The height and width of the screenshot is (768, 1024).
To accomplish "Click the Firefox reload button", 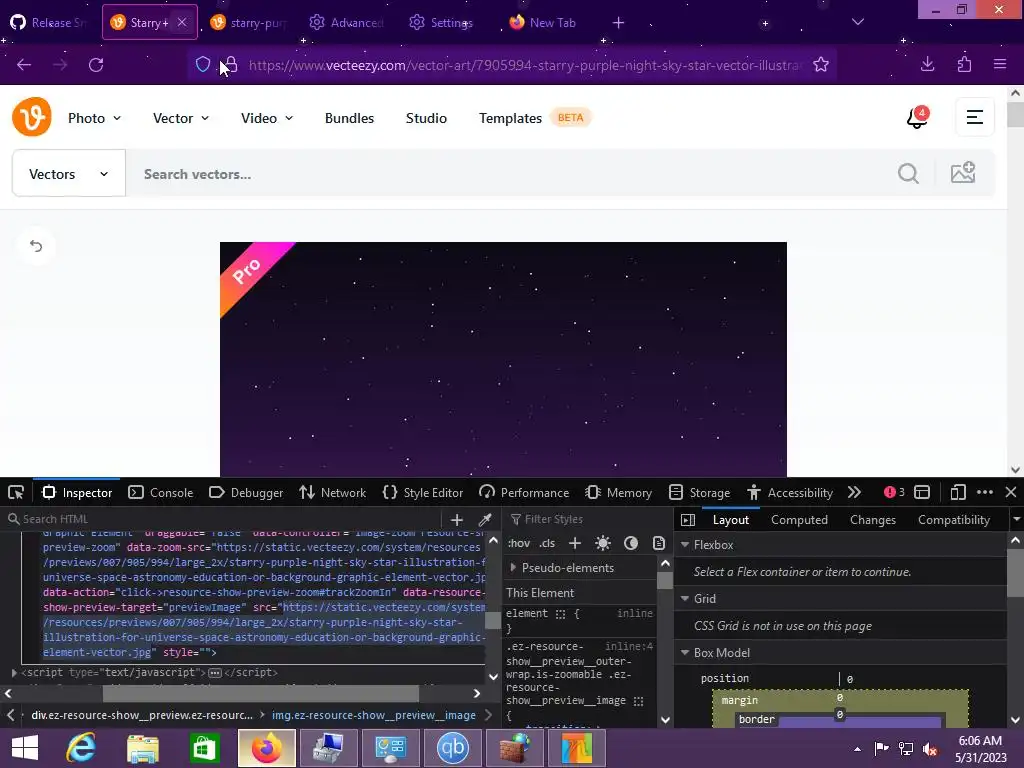I will [x=96, y=65].
